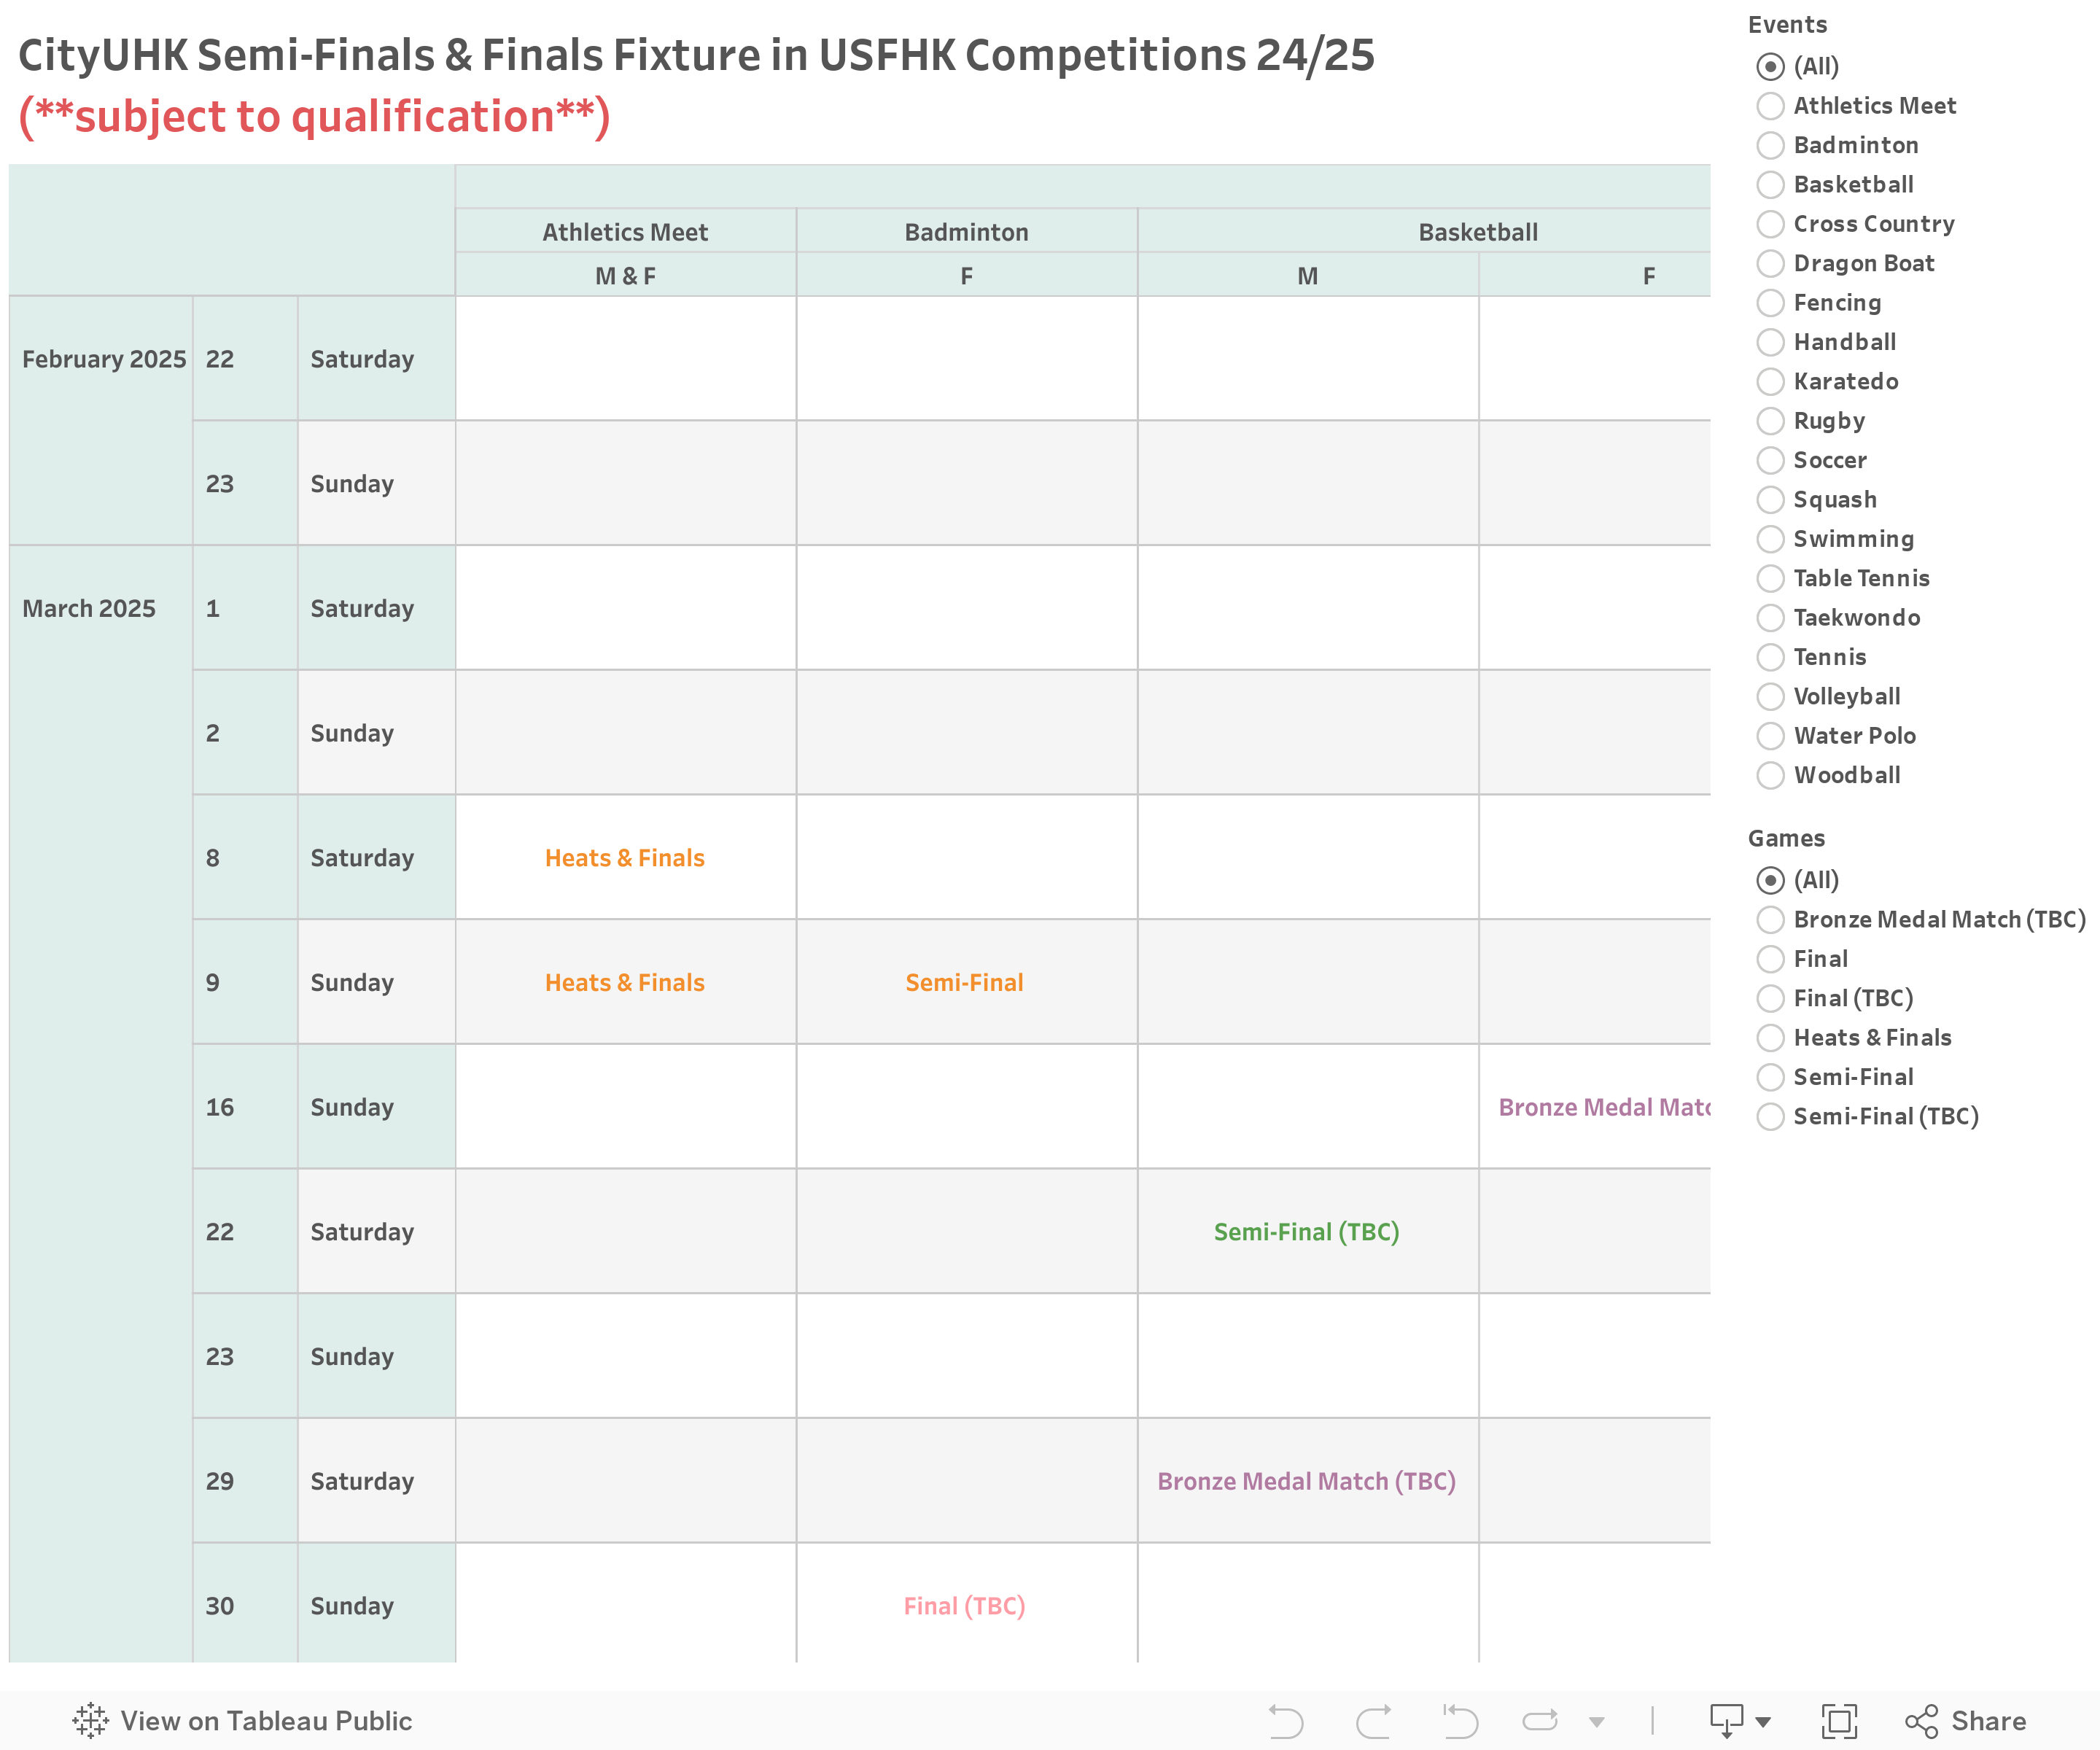Select Woodball events filter
The image size is (2100, 1750).
(1771, 775)
